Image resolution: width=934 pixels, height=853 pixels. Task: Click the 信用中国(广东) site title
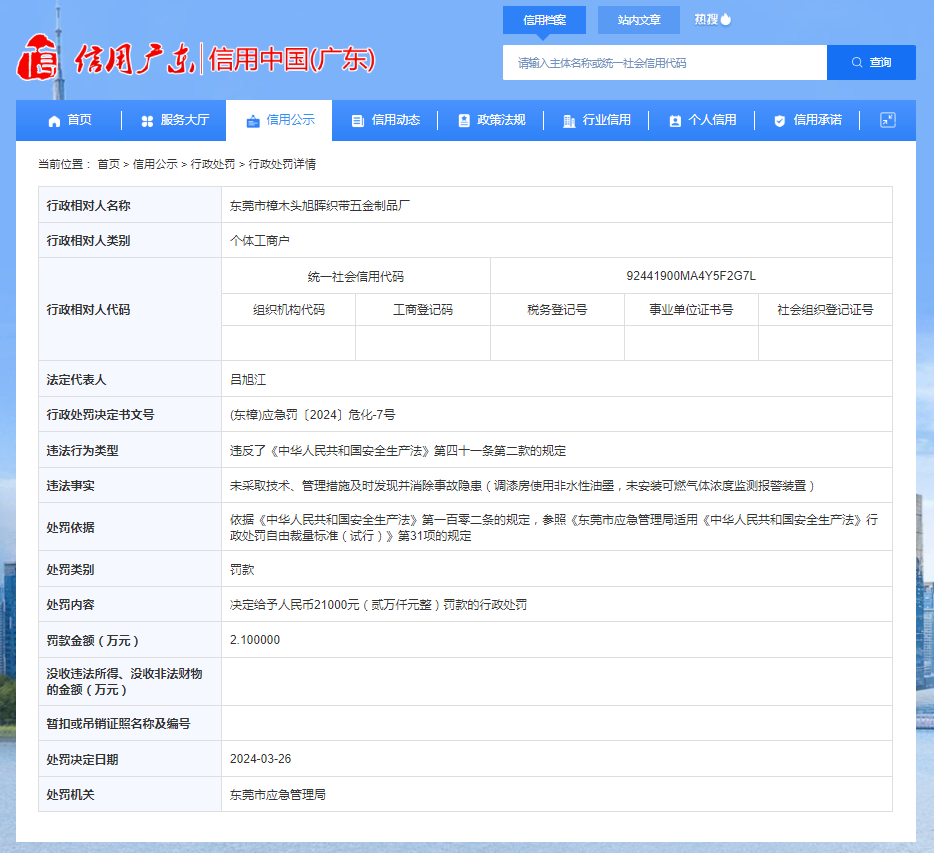pos(291,60)
